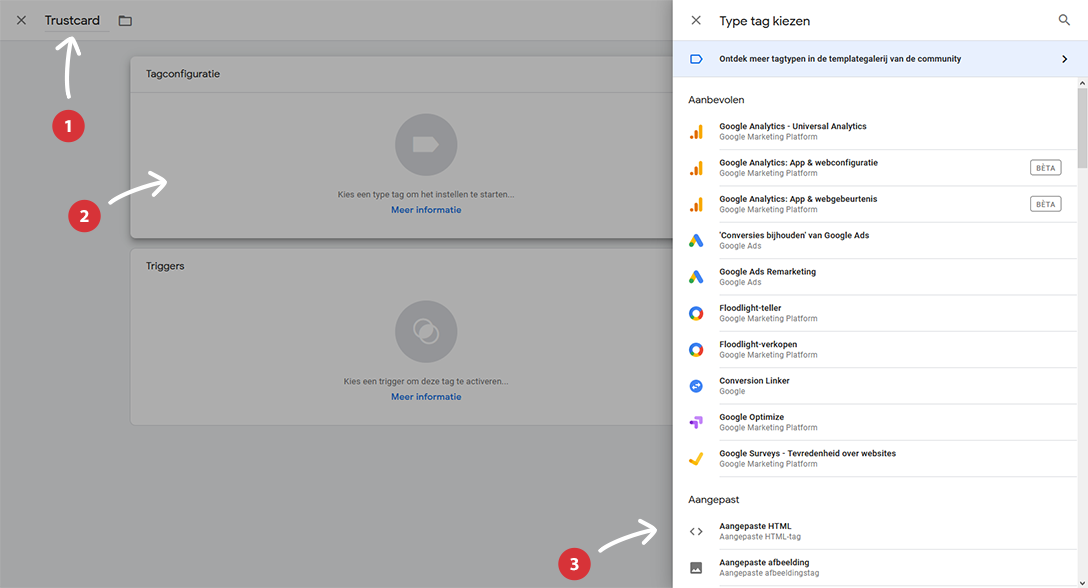Image resolution: width=1088 pixels, height=588 pixels.
Task: Click 'Meer informatie' link under Triggers
Action: [426, 397]
